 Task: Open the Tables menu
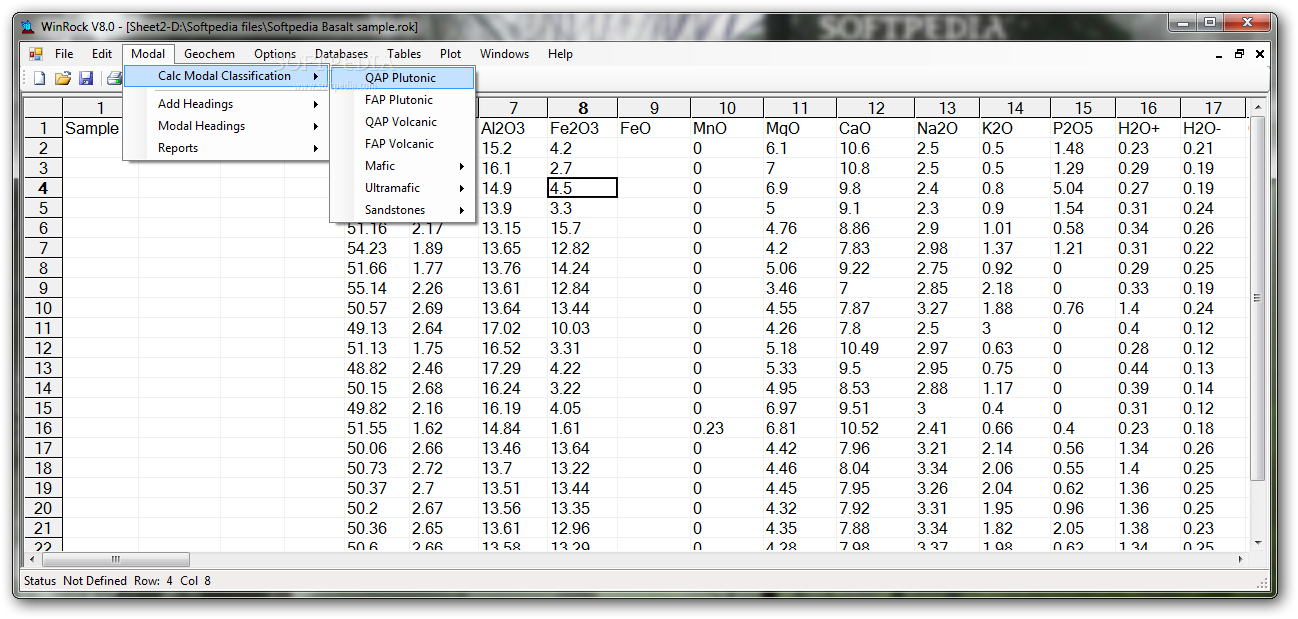405,54
